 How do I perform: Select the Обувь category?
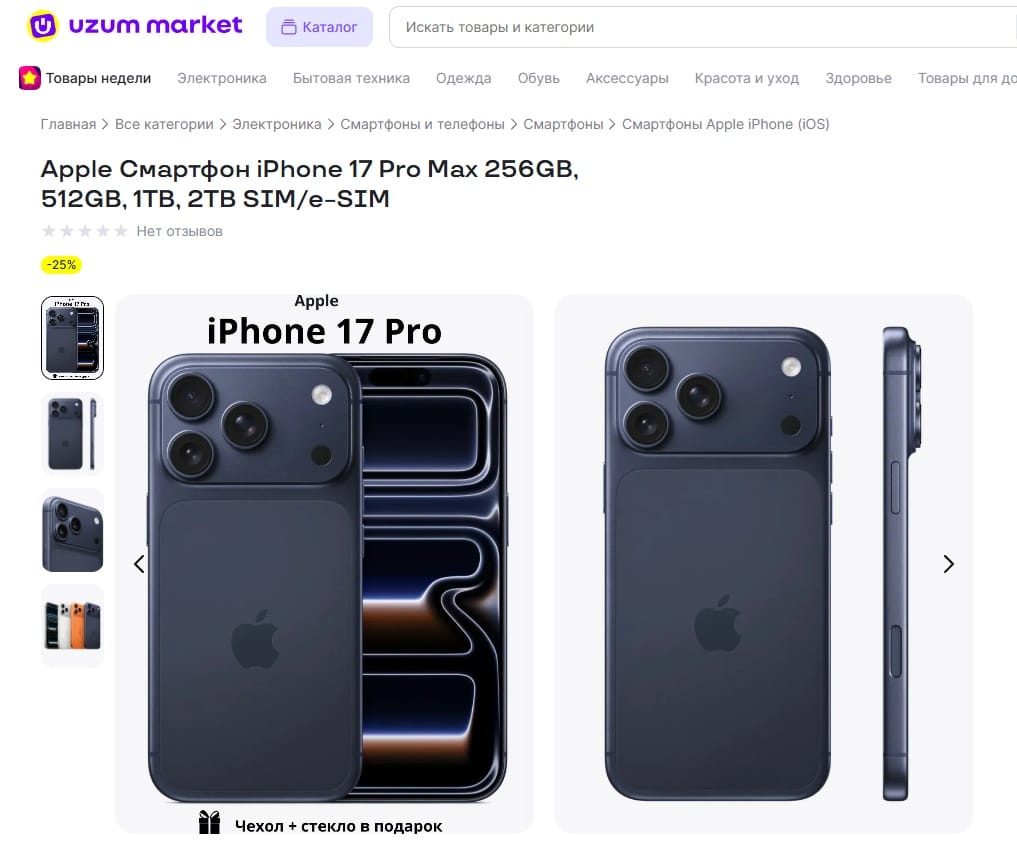click(x=538, y=78)
